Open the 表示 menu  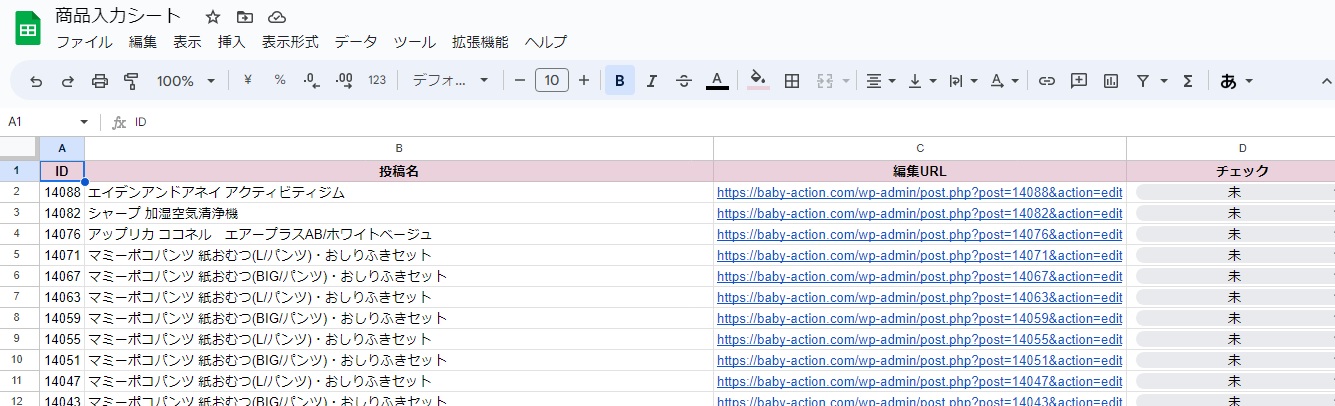pyautogui.click(x=187, y=42)
